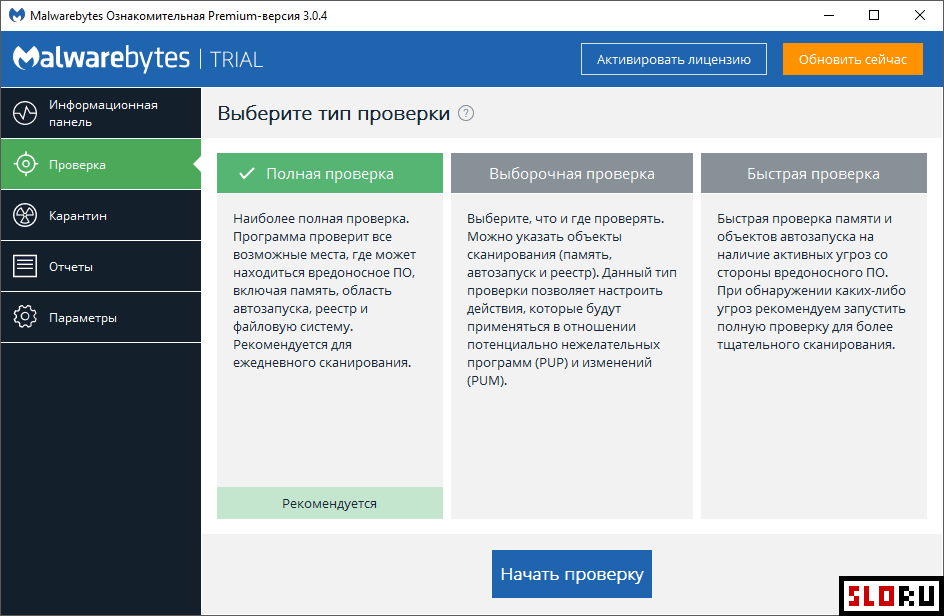This screenshot has height=616, width=944.
Task: Open help via the question mark icon
Action: click(466, 113)
